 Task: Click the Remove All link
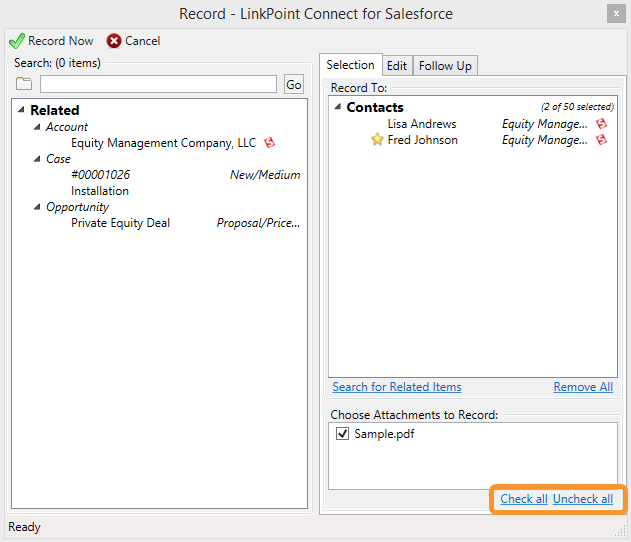[583, 387]
